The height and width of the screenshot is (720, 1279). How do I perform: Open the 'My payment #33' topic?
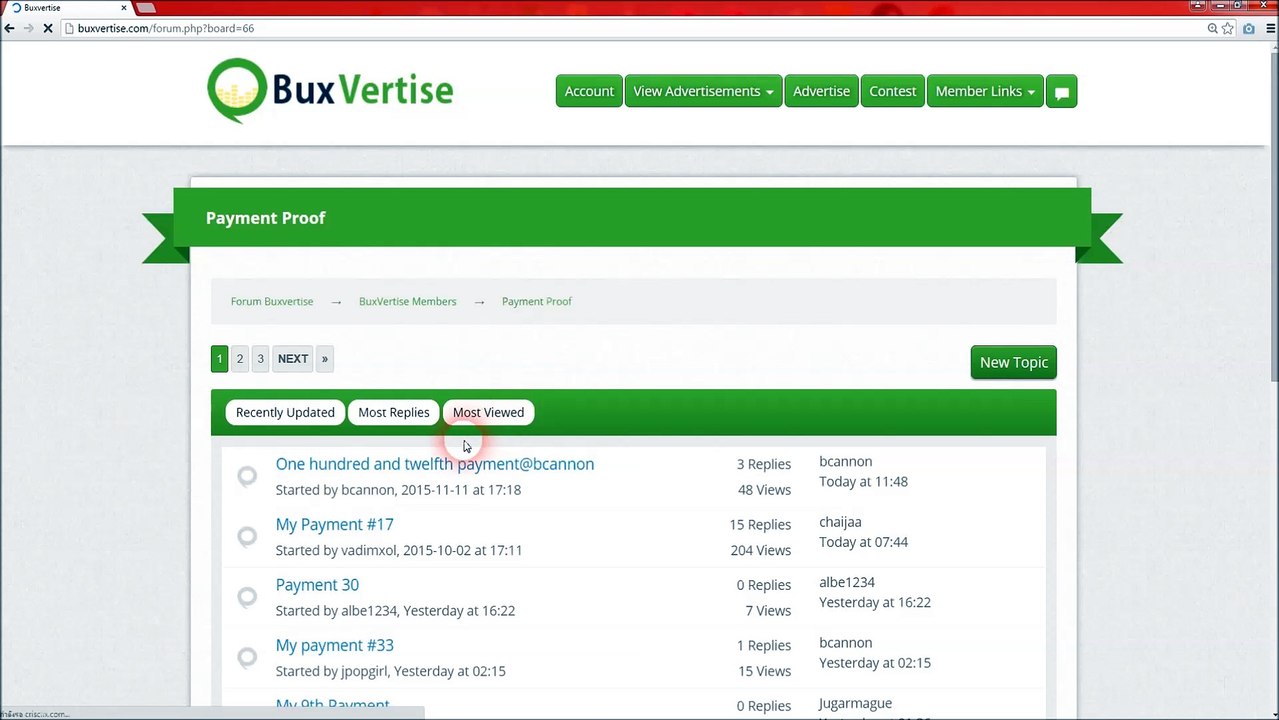(x=335, y=645)
